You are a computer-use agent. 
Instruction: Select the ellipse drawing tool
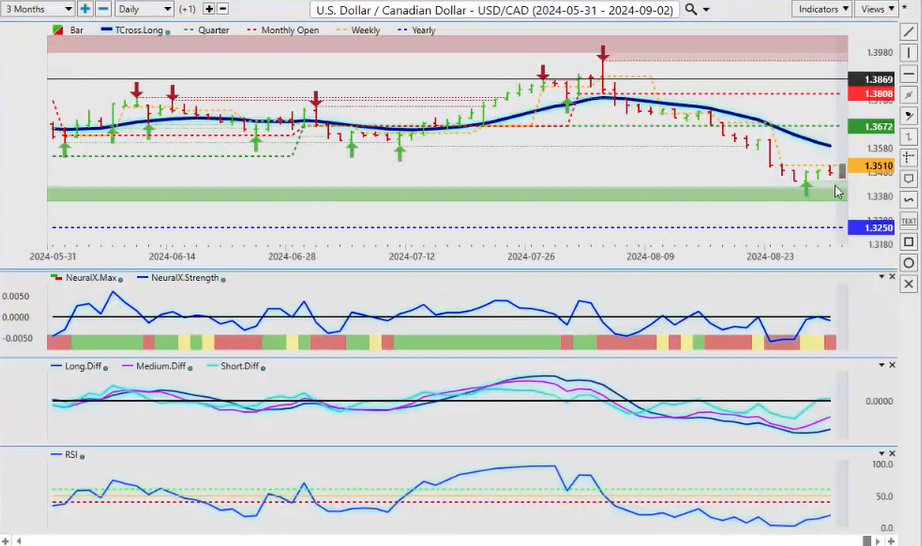(908, 263)
